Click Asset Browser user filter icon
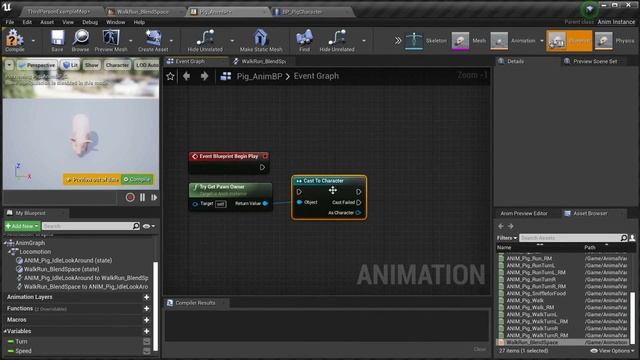Viewport: 640px width, 360px height. [x=632, y=238]
